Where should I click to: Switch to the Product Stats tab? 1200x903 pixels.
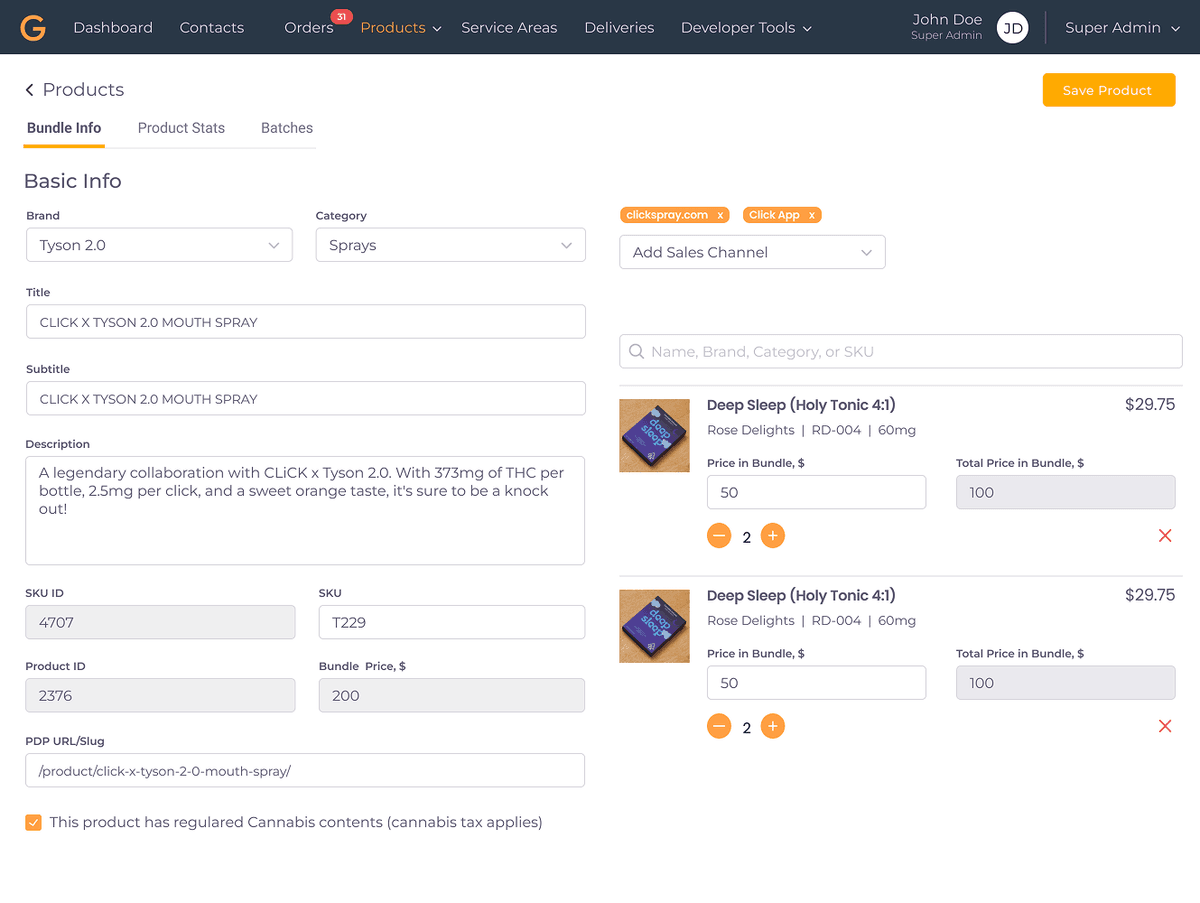pos(181,128)
